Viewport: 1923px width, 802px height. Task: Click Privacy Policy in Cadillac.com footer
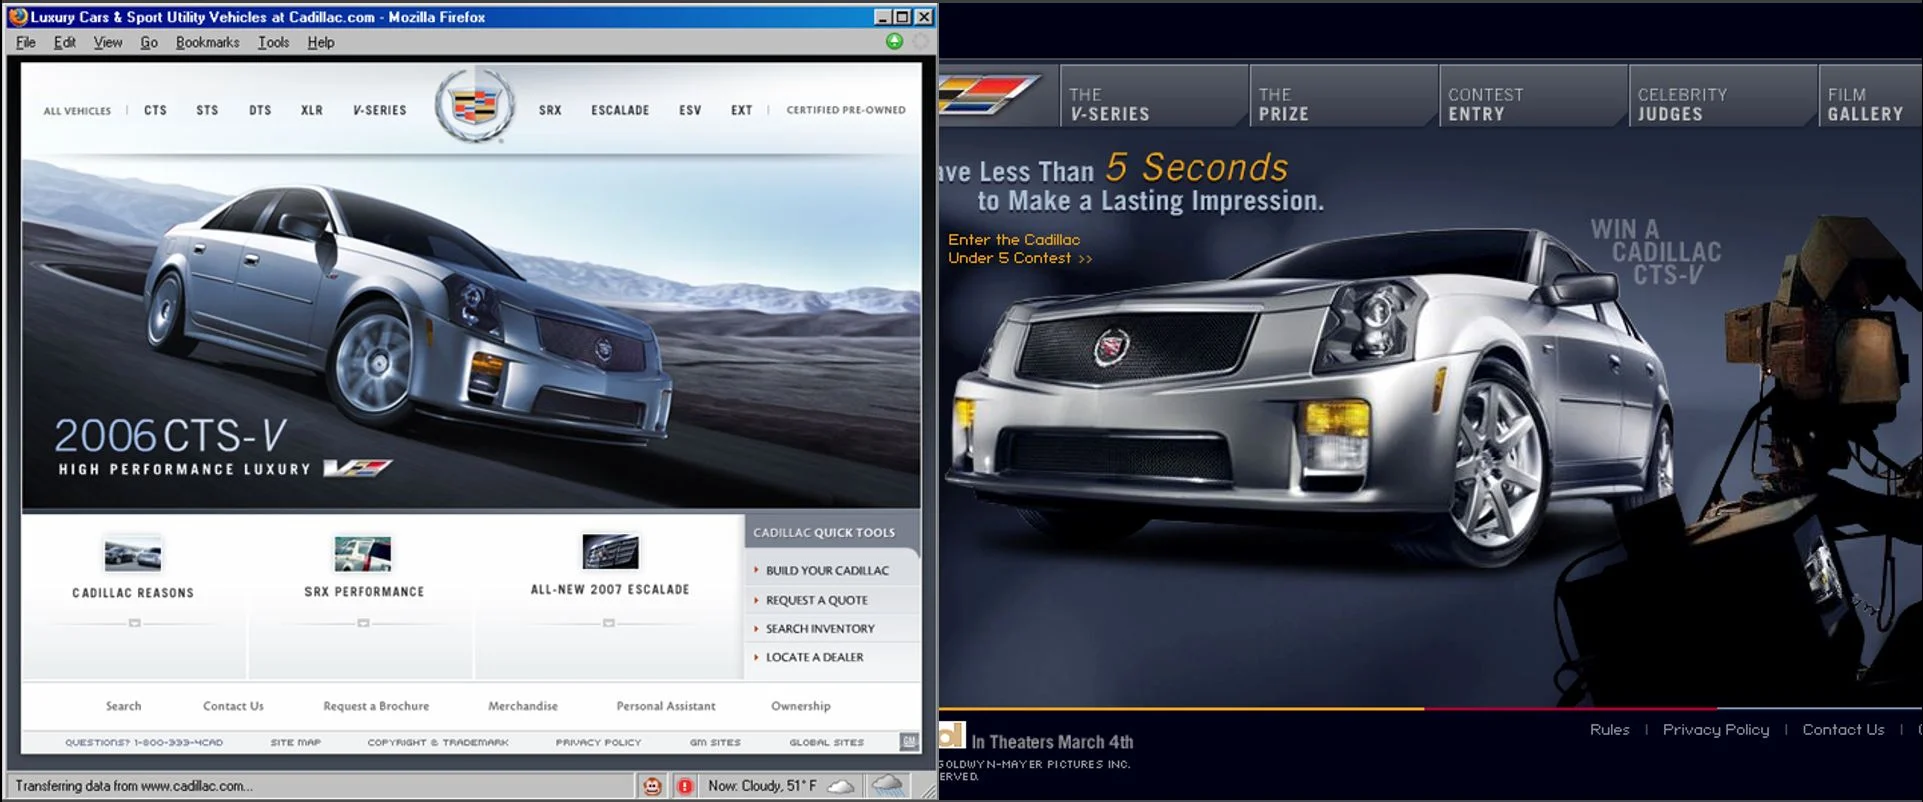598,742
